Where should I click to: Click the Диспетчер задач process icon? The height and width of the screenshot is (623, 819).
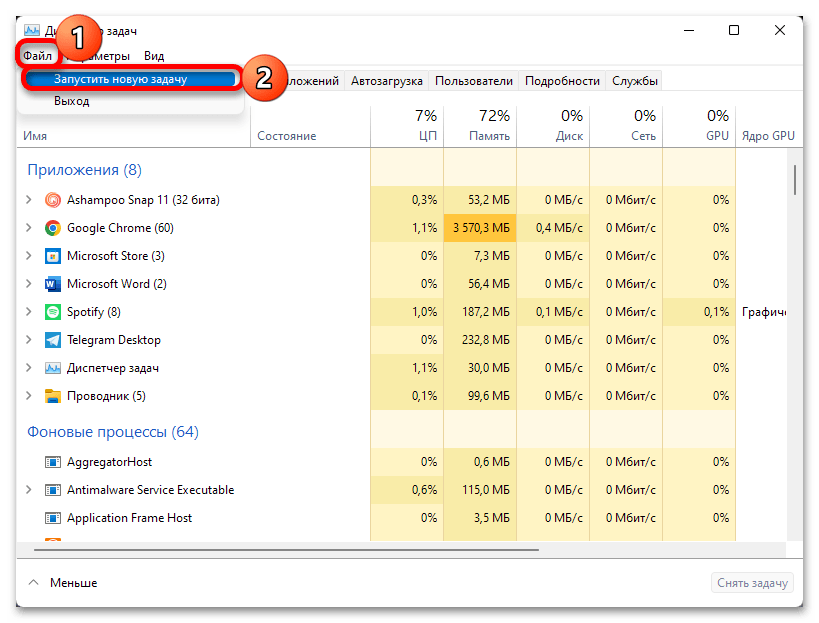point(52,368)
